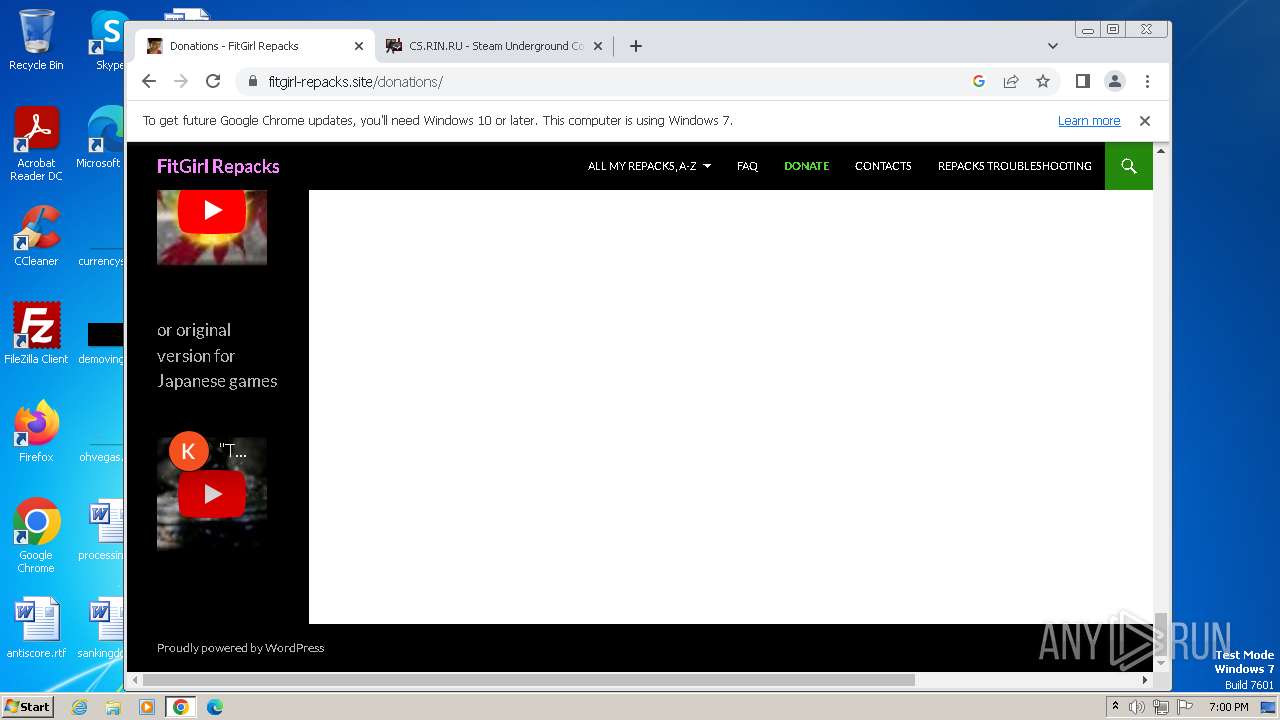Open File Explorer from the taskbar
The width and height of the screenshot is (1280, 720).
[113, 707]
